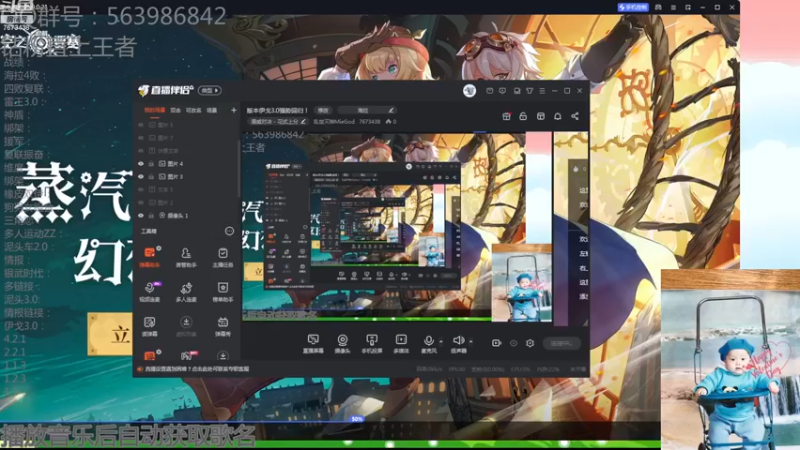The width and height of the screenshot is (800, 450).
Task: Add 摄像头 camera source from bottom bar
Action: (342, 344)
